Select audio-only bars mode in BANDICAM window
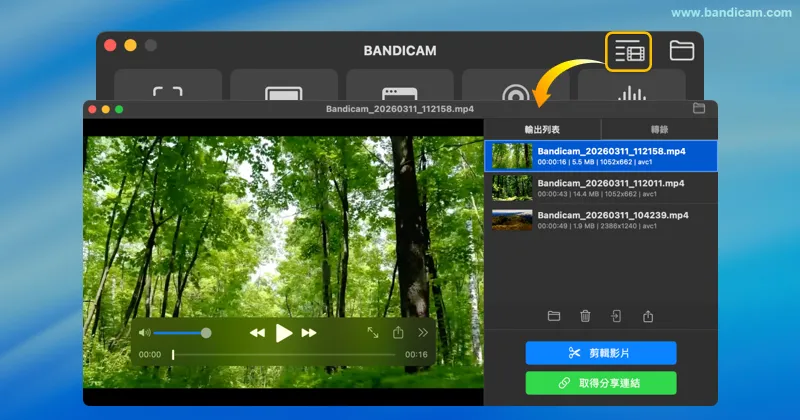The width and height of the screenshot is (800, 420). [x=632, y=85]
